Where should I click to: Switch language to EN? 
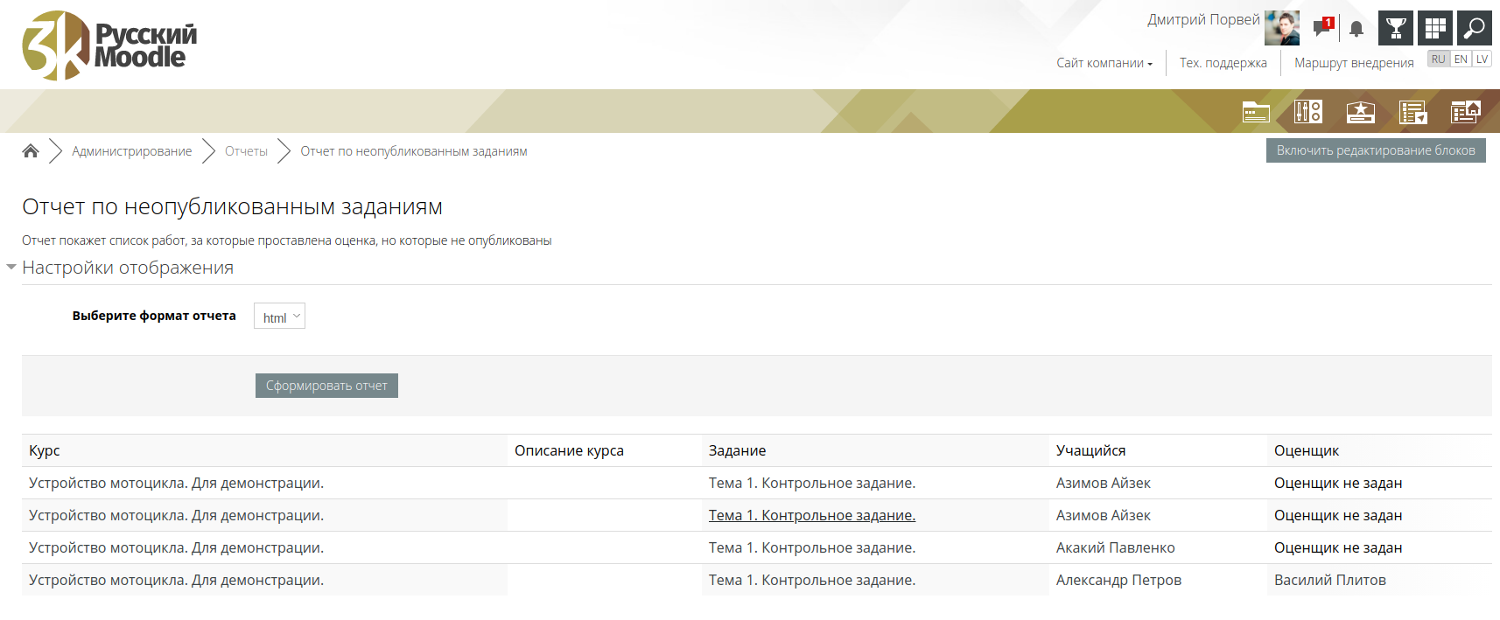(1461, 59)
